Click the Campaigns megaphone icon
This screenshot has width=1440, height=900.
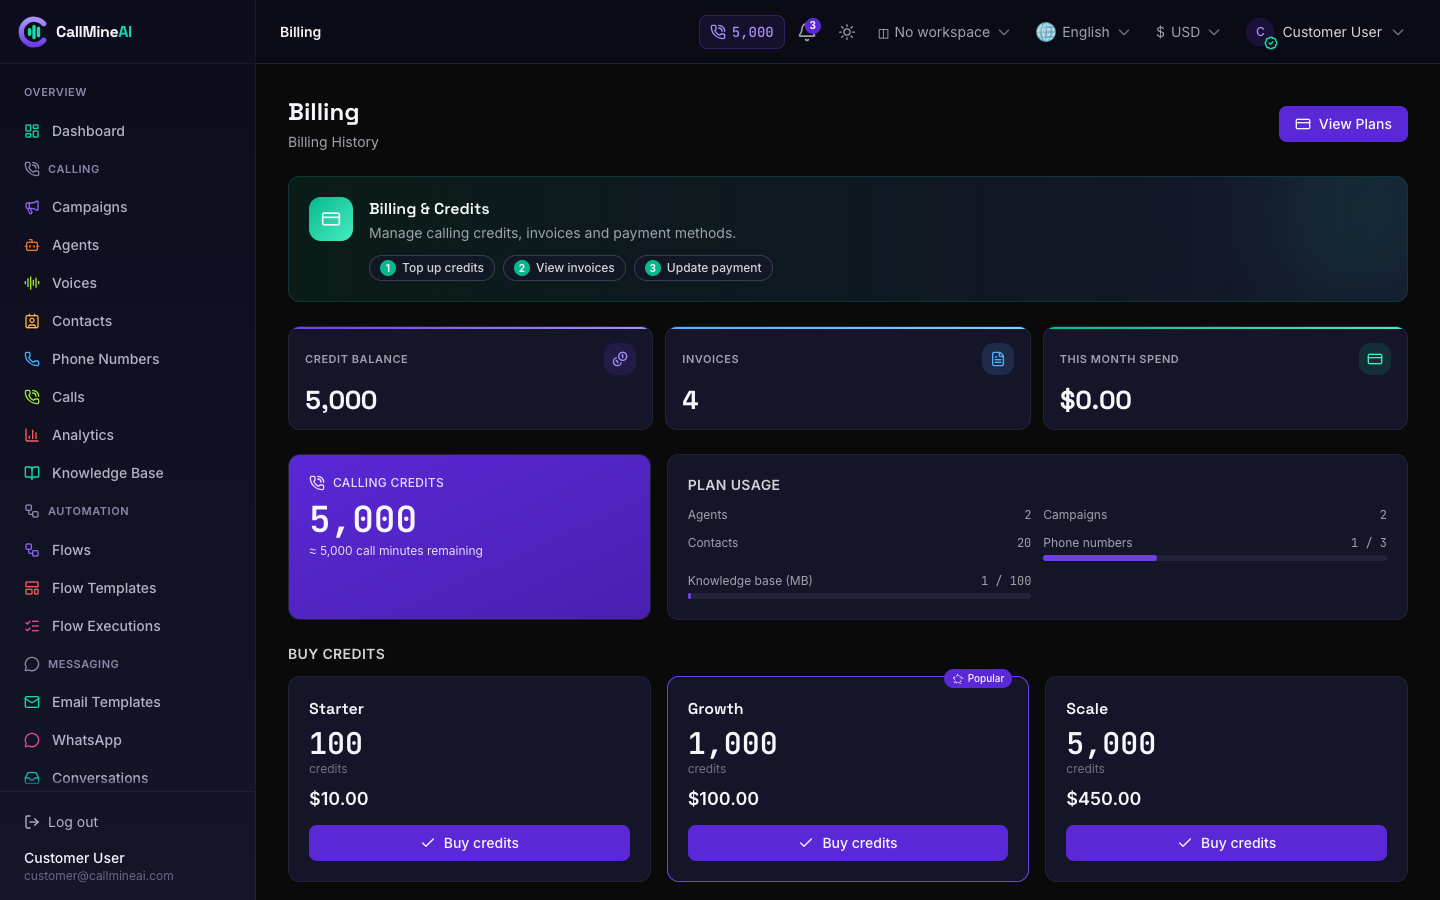pyautogui.click(x=32, y=207)
